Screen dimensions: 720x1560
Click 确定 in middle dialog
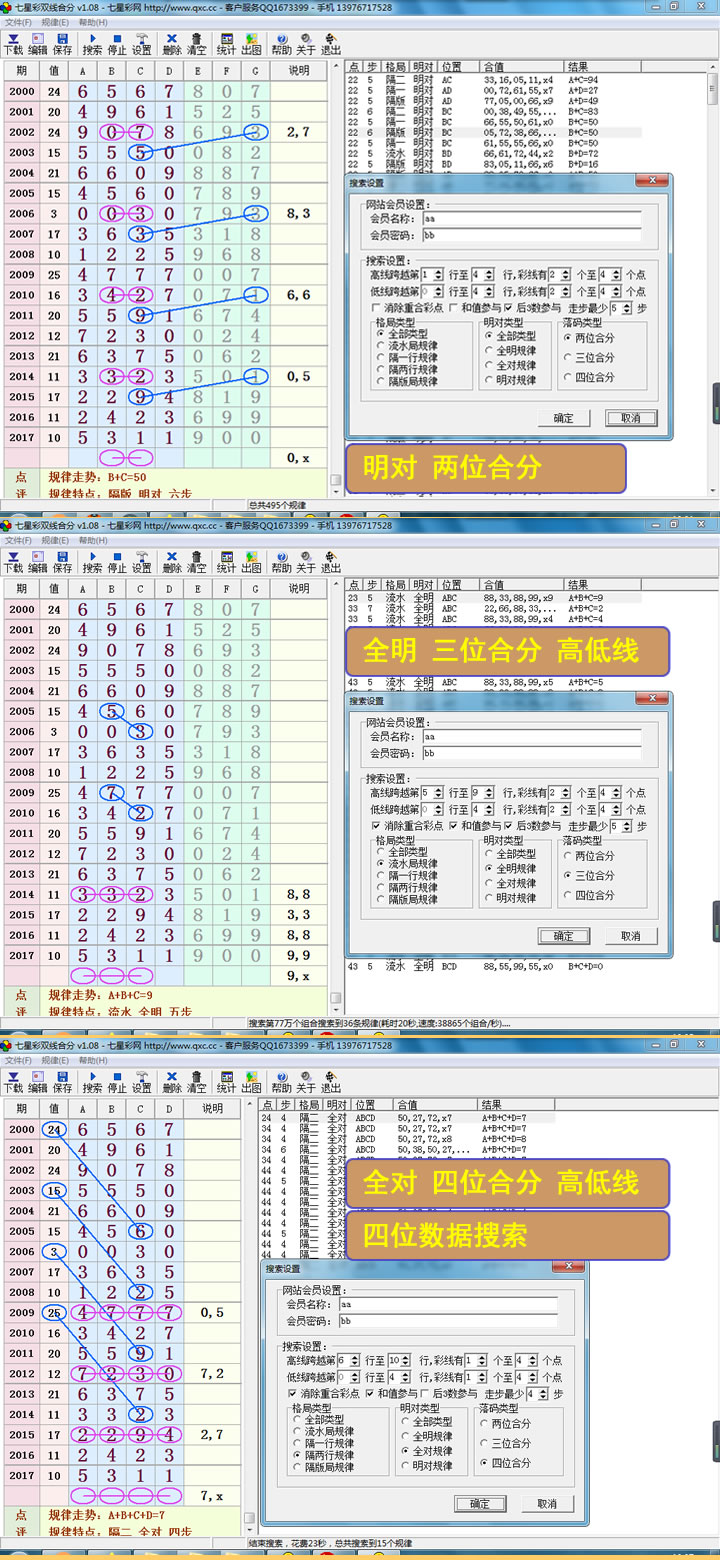click(x=564, y=936)
